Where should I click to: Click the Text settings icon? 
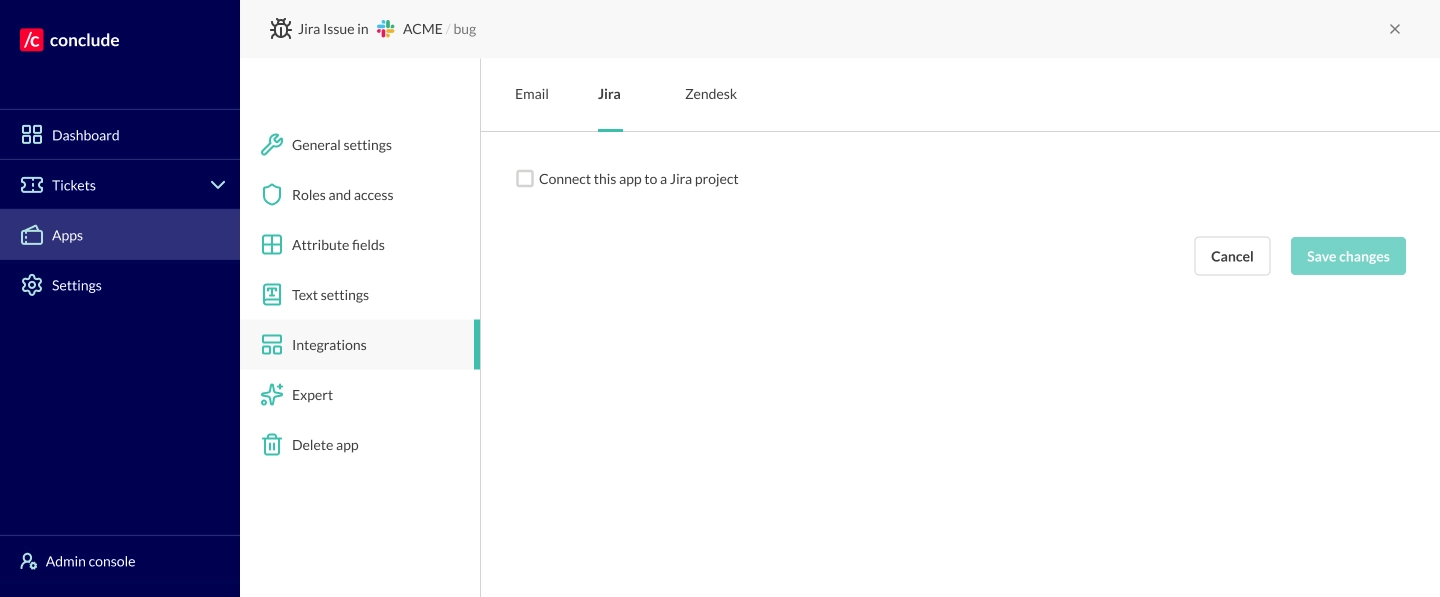coord(272,295)
